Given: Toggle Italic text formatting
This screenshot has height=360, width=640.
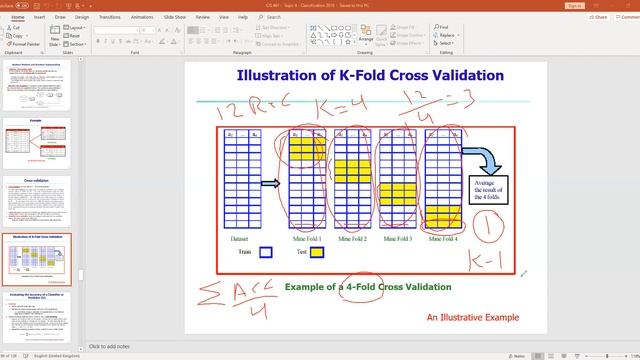Looking at the screenshot, I should point(105,42).
